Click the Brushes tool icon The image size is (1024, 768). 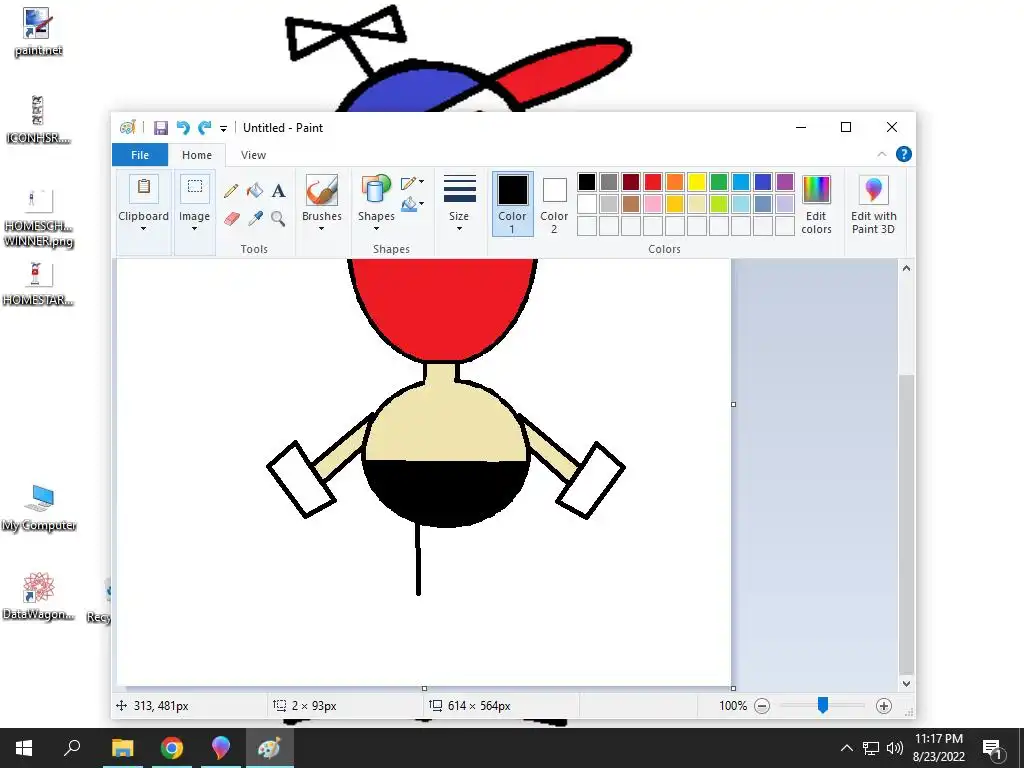tap(321, 190)
